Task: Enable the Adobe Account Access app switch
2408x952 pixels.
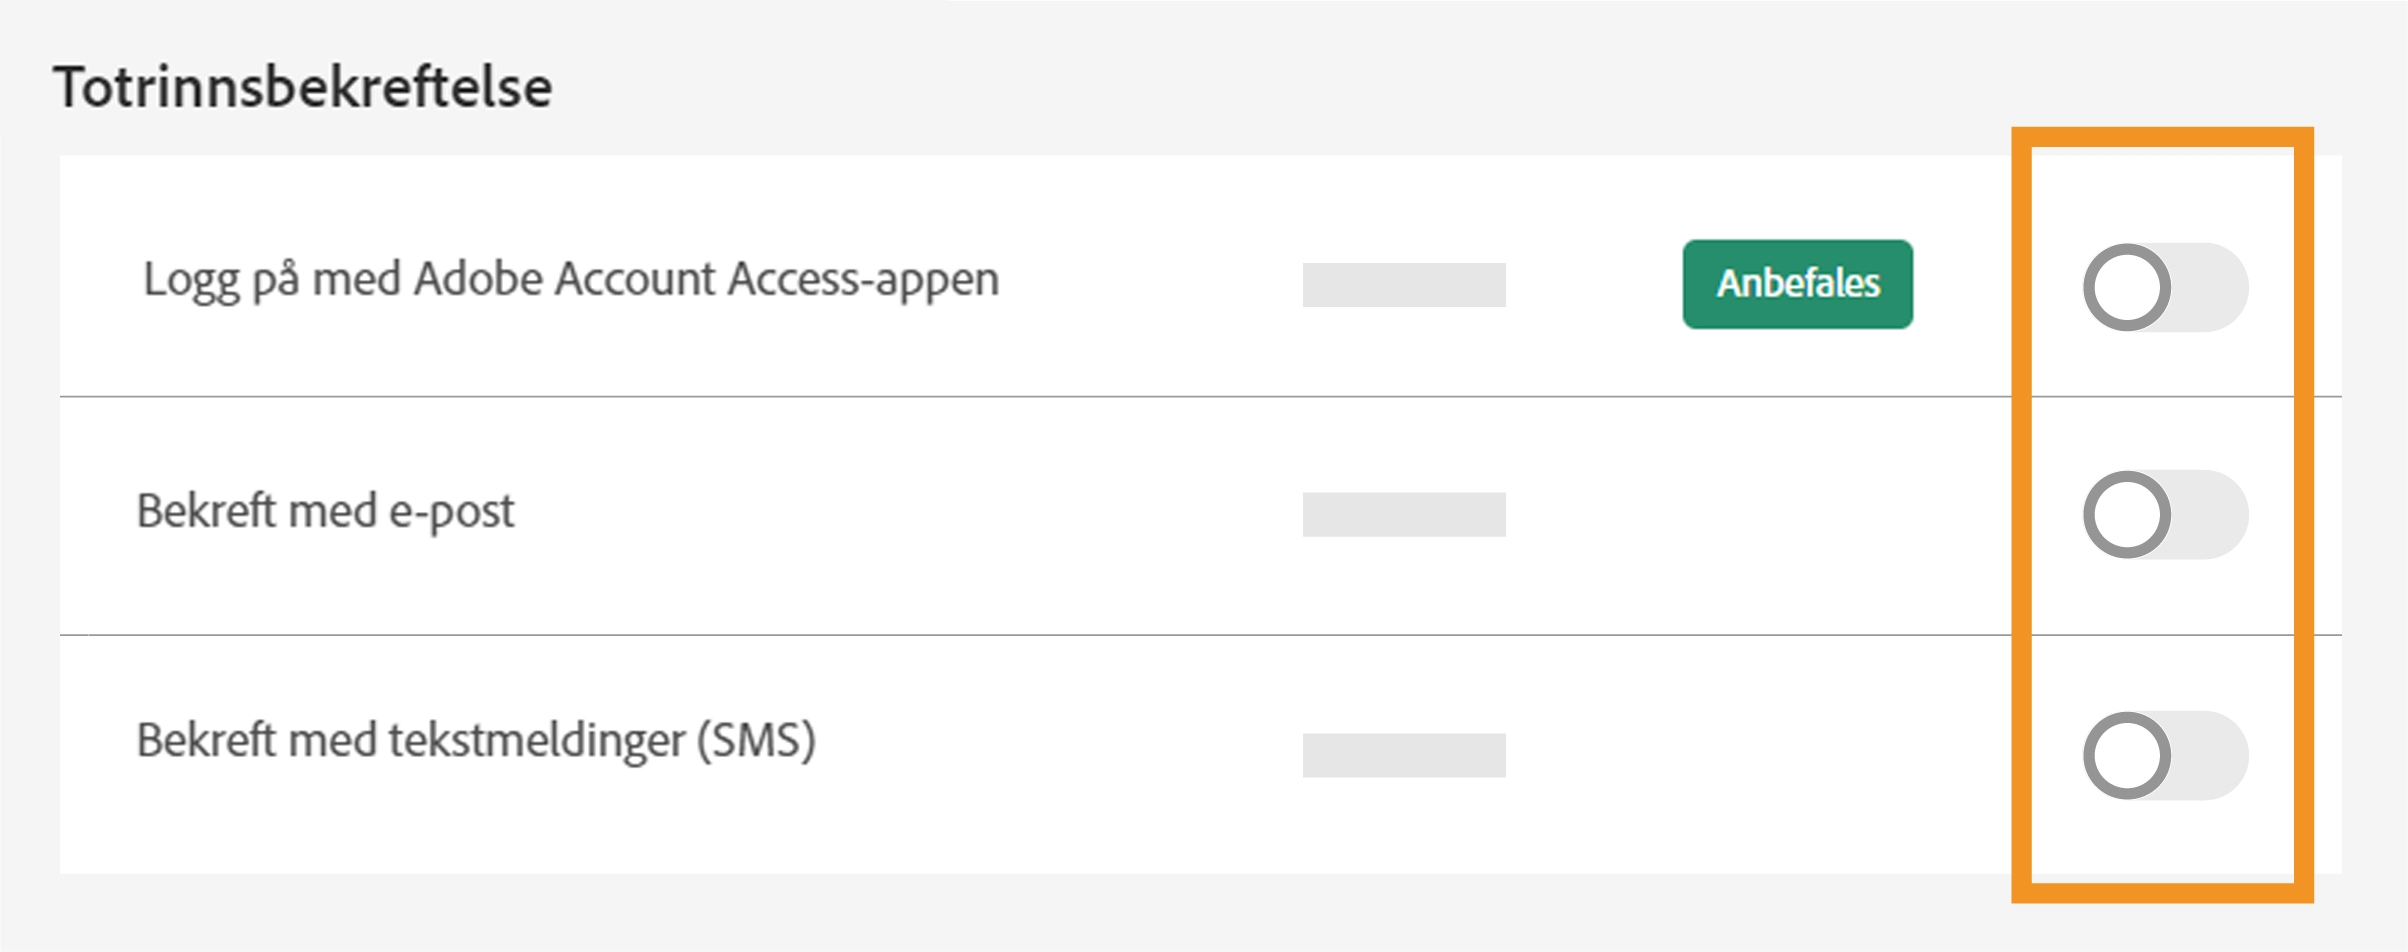Action: 2165,287
